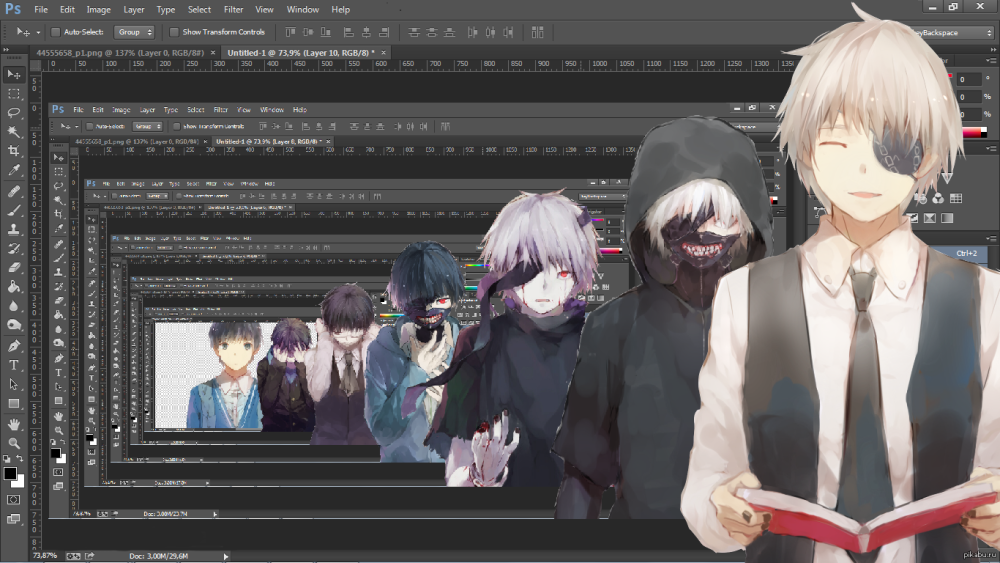Select the Crop tool
1000x563 pixels.
[13, 151]
